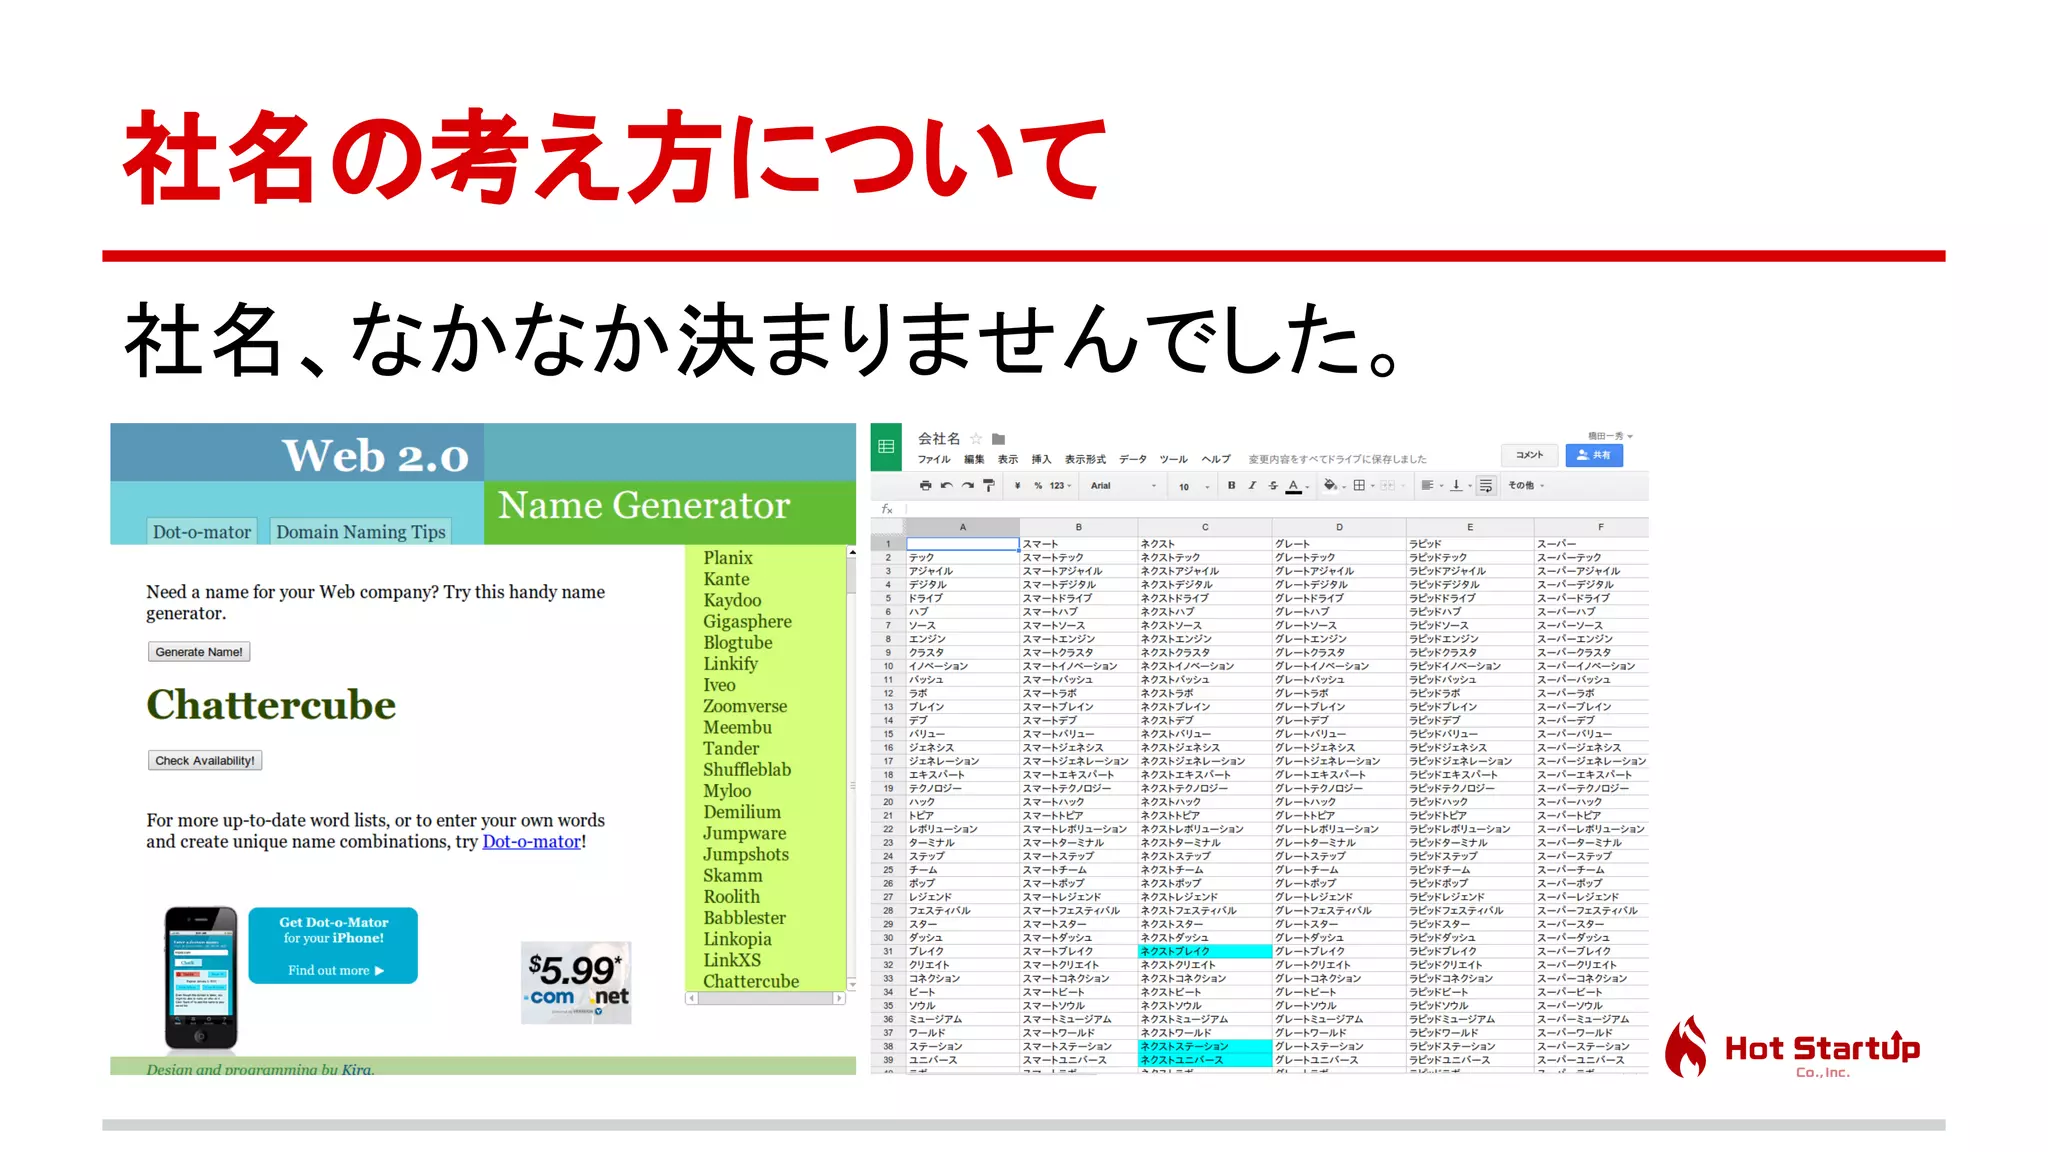Expand the その他 more options dropdown

(x=1527, y=486)
